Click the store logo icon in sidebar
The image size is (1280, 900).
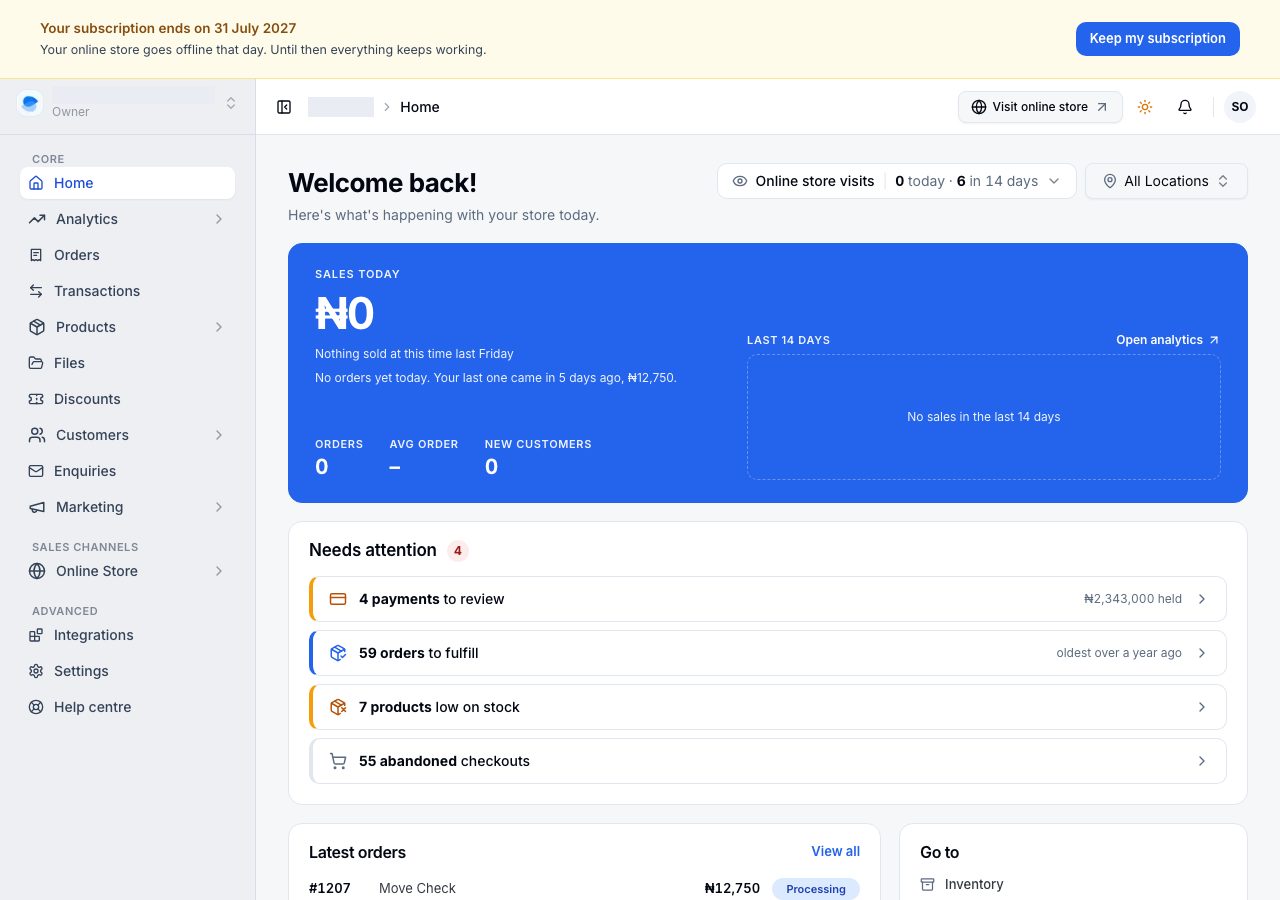pos(30,102)
